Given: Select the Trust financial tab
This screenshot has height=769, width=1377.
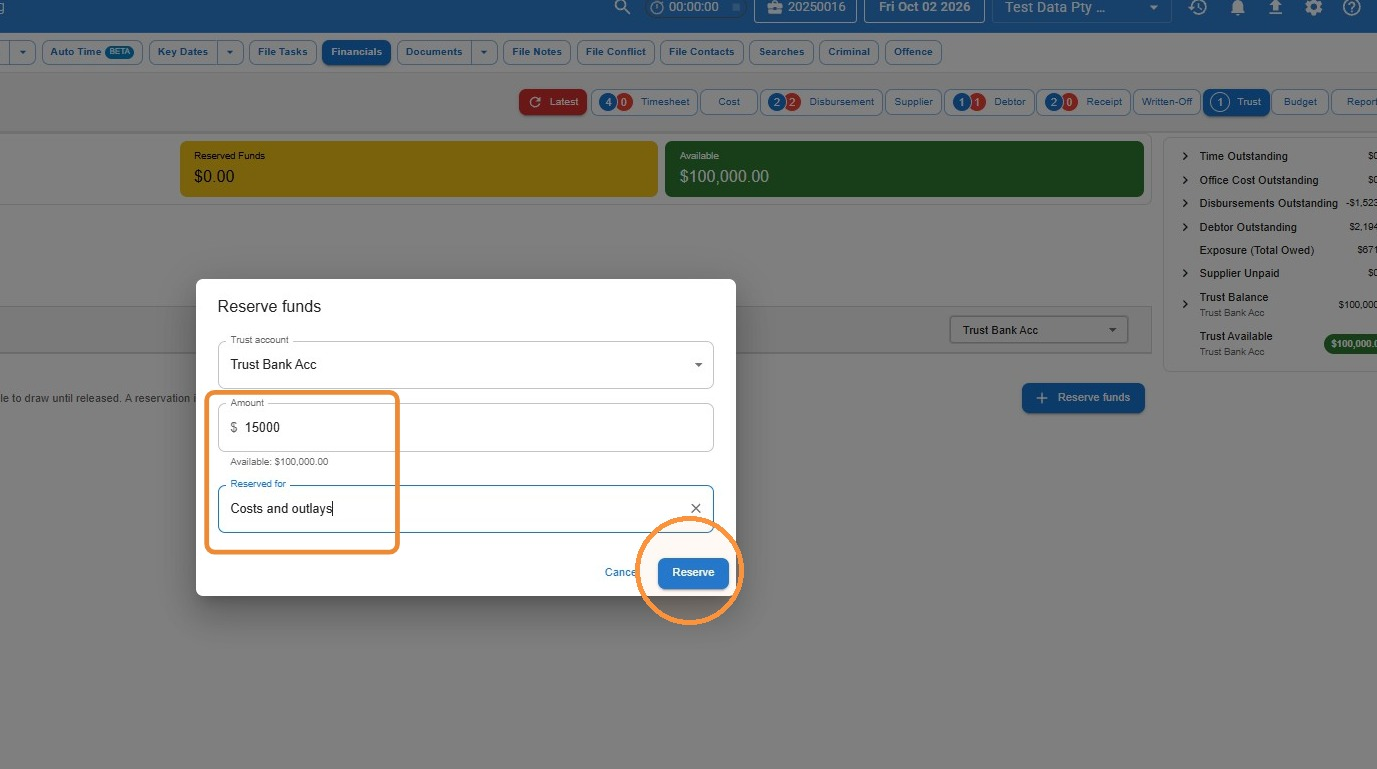Looking at the screenshot, I should point(1237,102).
